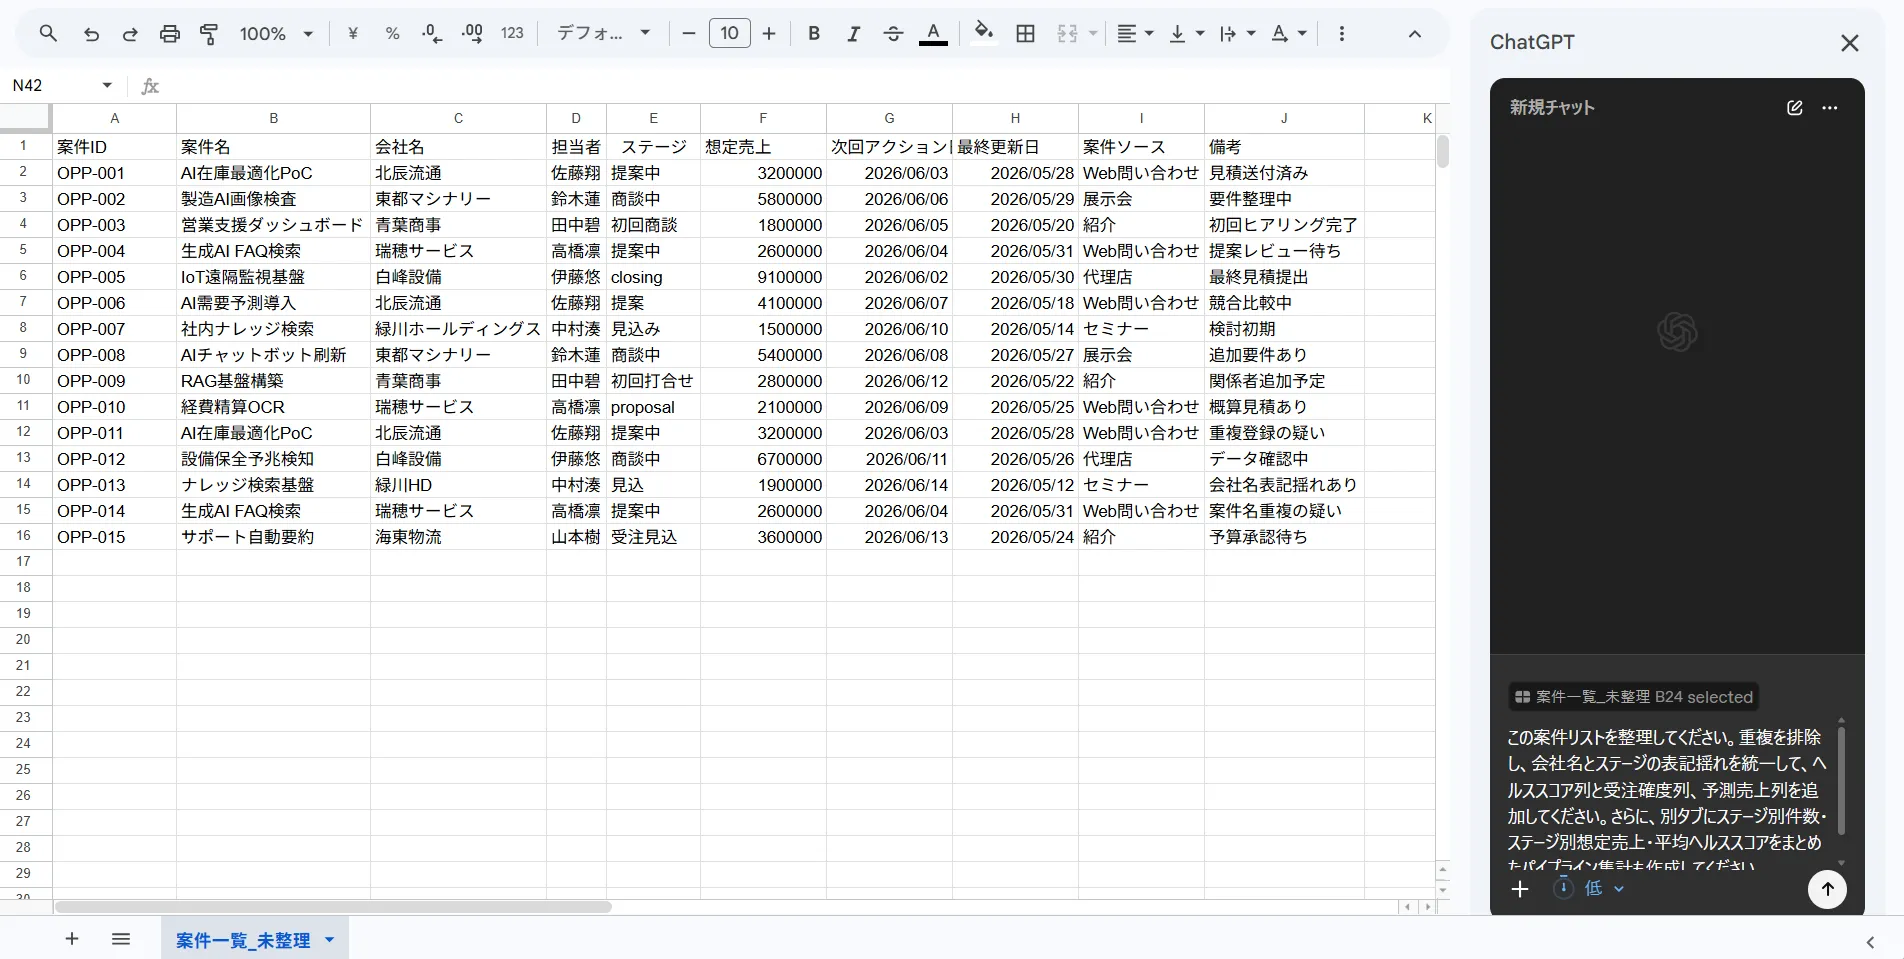Click cell with IoT遠隔監視基盤
The width and height of the screenshot is (1904, 959).
[273, 277]
